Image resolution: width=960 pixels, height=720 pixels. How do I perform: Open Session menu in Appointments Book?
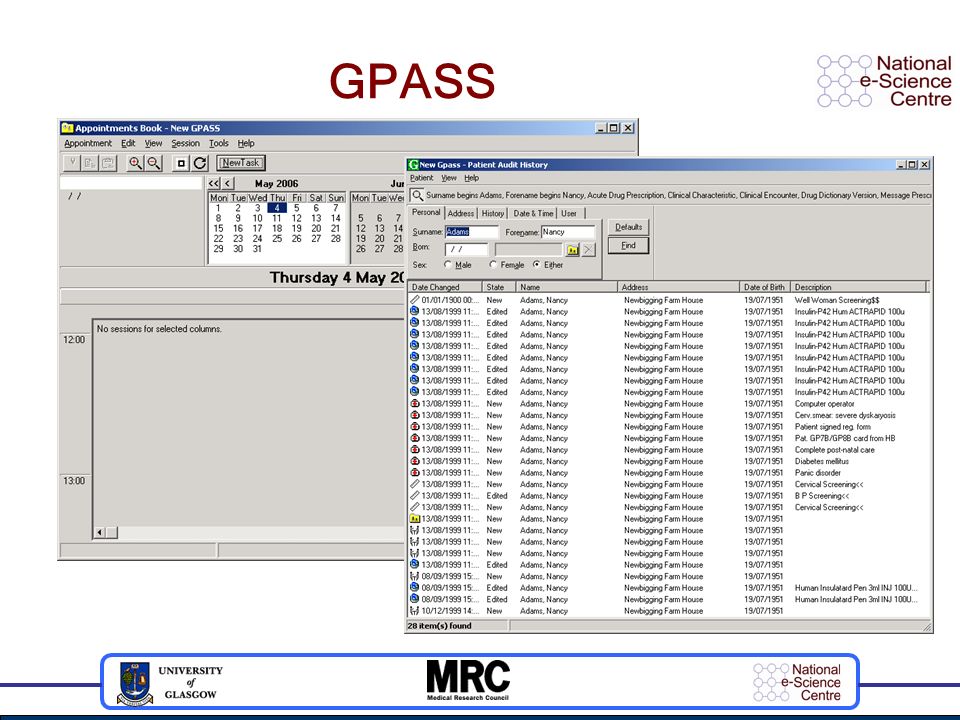[186, 143]
